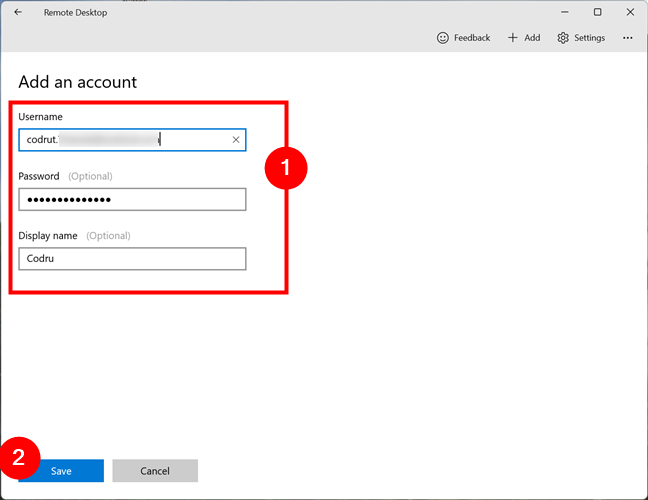Click the Display name label text

[49, 236]
